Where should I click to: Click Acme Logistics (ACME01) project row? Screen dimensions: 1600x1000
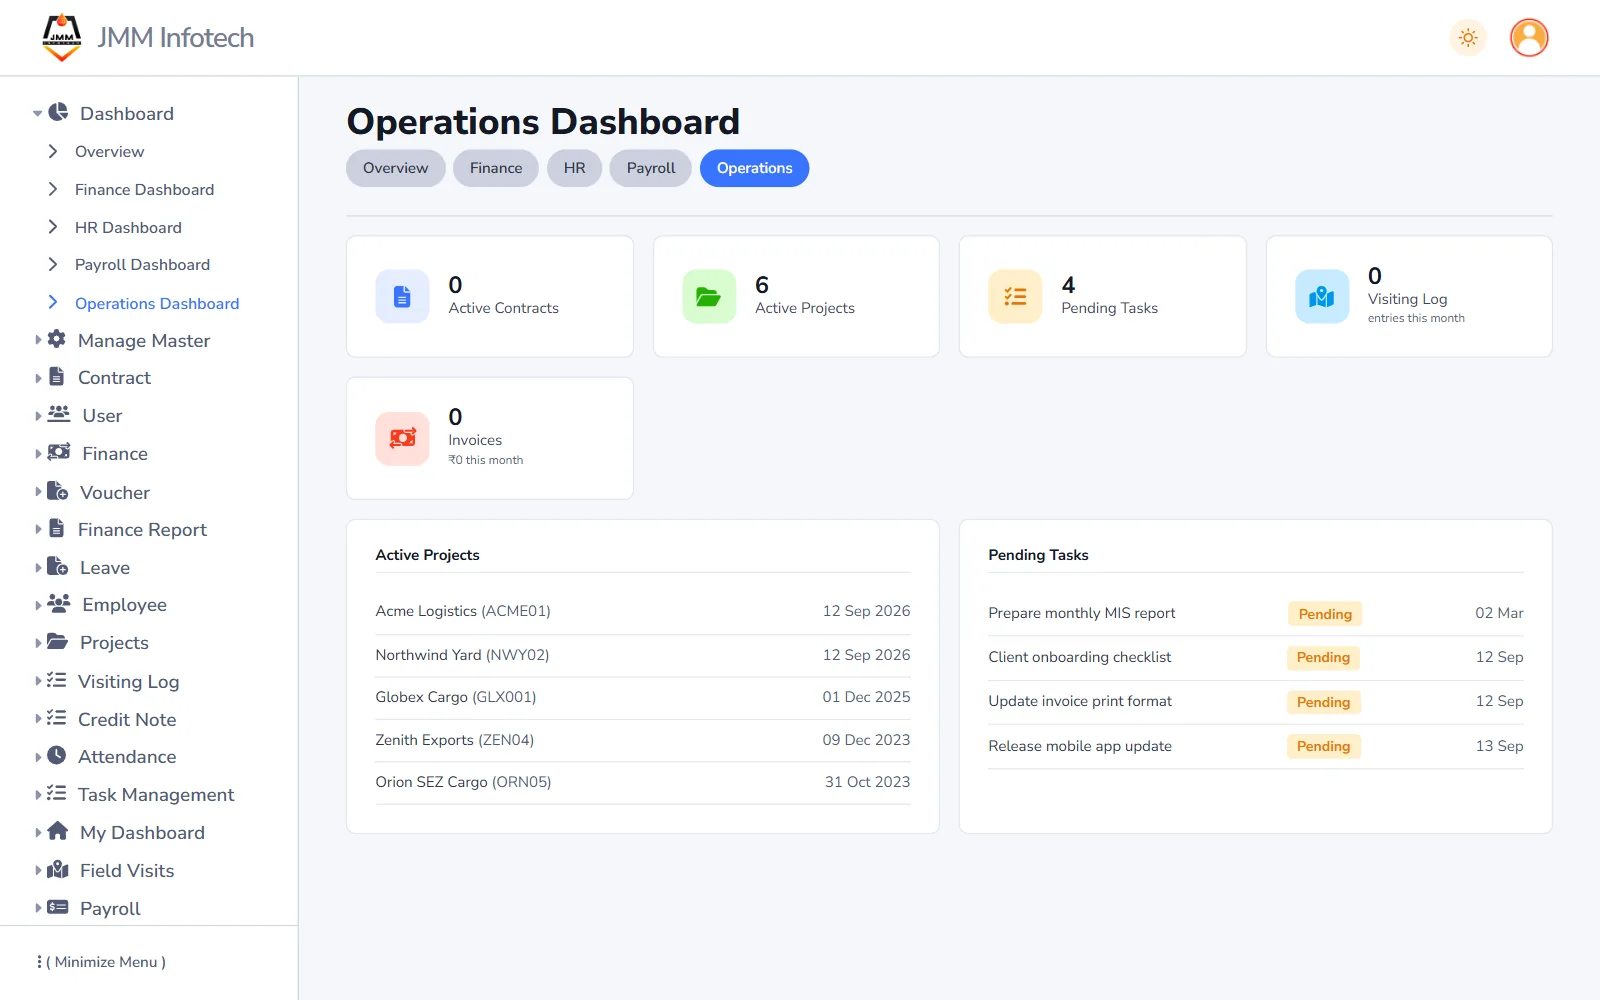(643, 611)
